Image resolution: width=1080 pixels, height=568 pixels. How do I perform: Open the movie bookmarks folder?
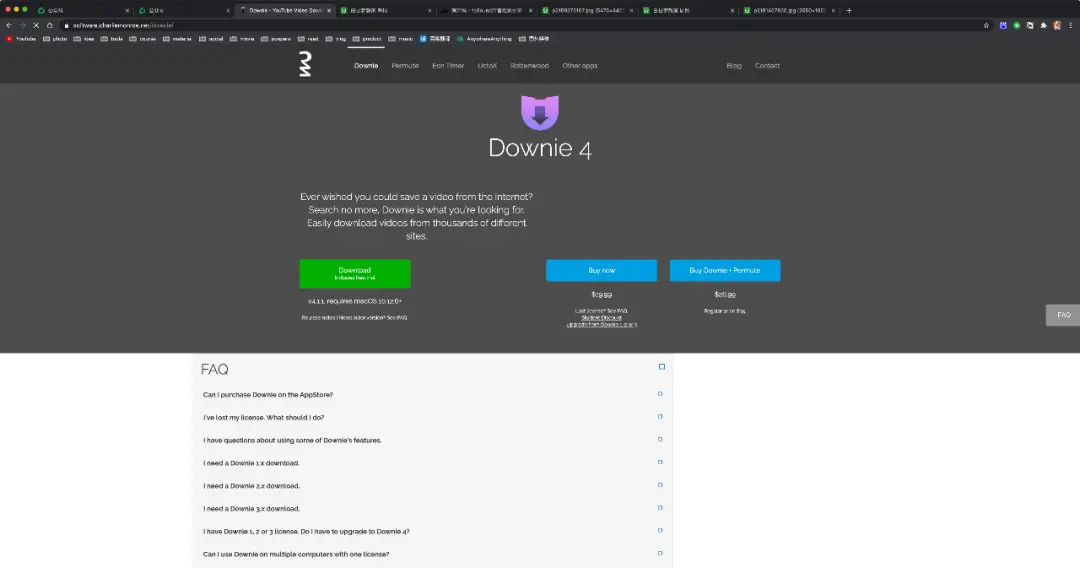click(x=242, y=39)
